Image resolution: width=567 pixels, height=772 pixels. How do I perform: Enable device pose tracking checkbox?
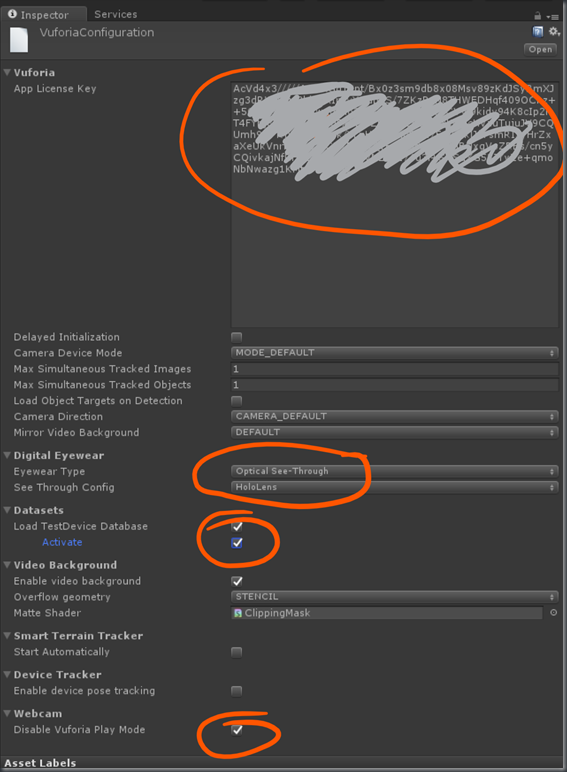237,691
